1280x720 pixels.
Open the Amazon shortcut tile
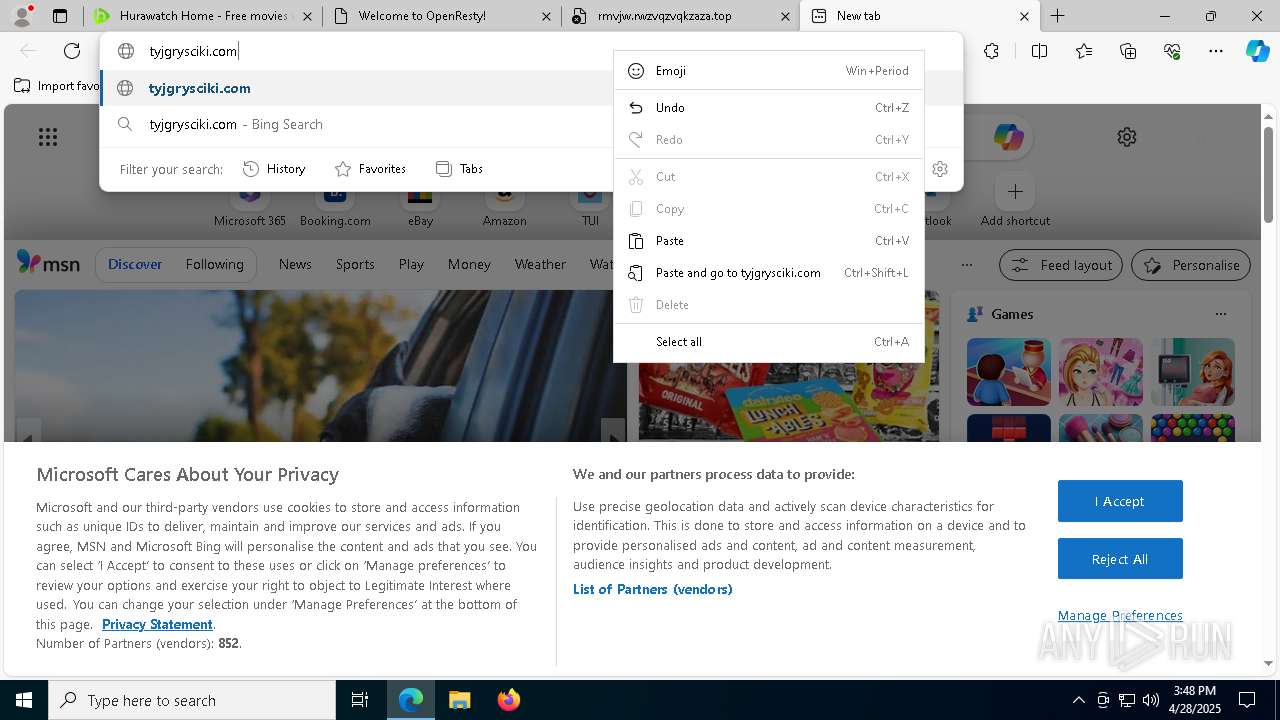(x=504, y=205)
